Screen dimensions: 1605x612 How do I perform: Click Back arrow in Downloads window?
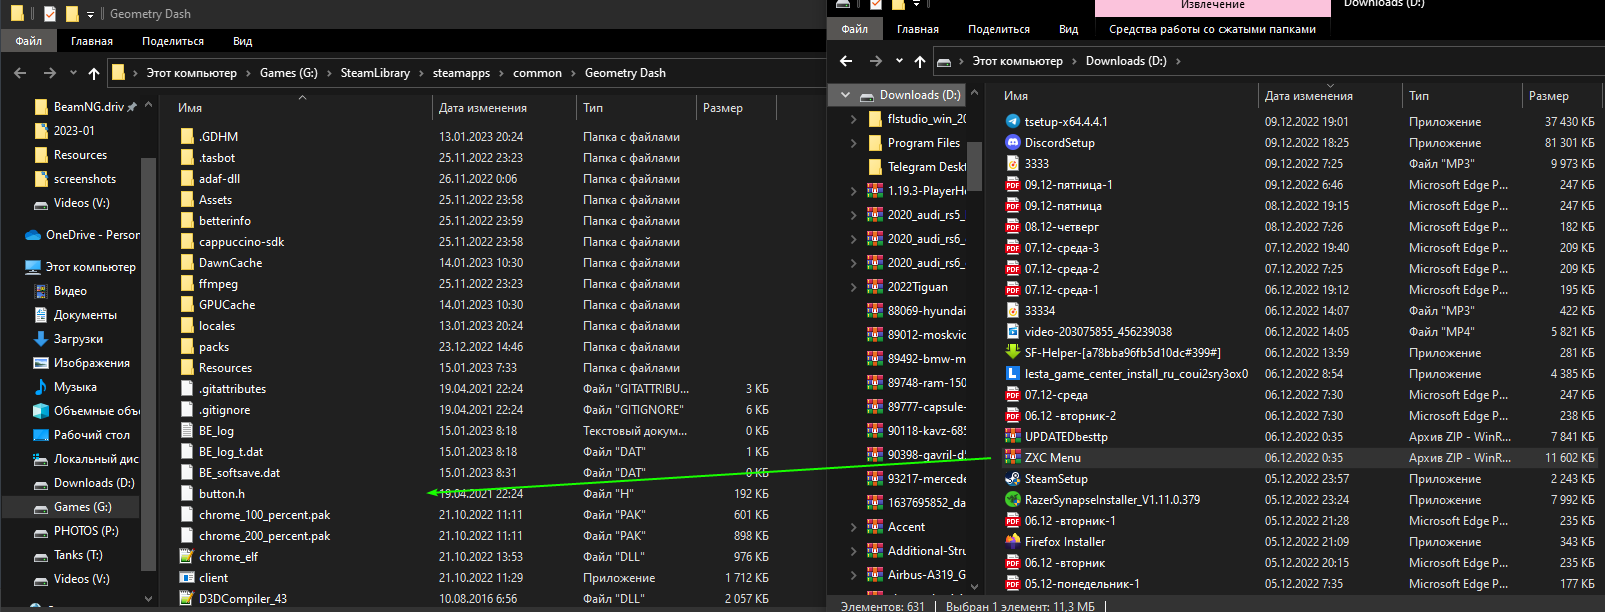(846, 61)
